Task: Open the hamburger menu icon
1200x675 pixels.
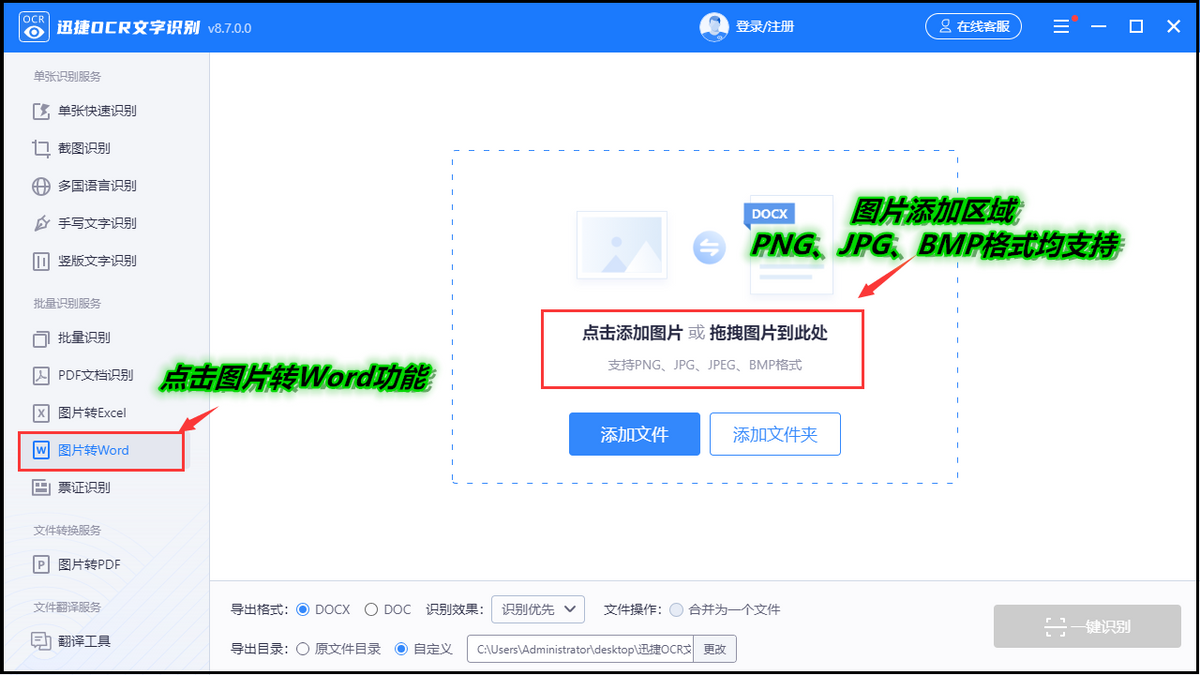Action: 1061,27
